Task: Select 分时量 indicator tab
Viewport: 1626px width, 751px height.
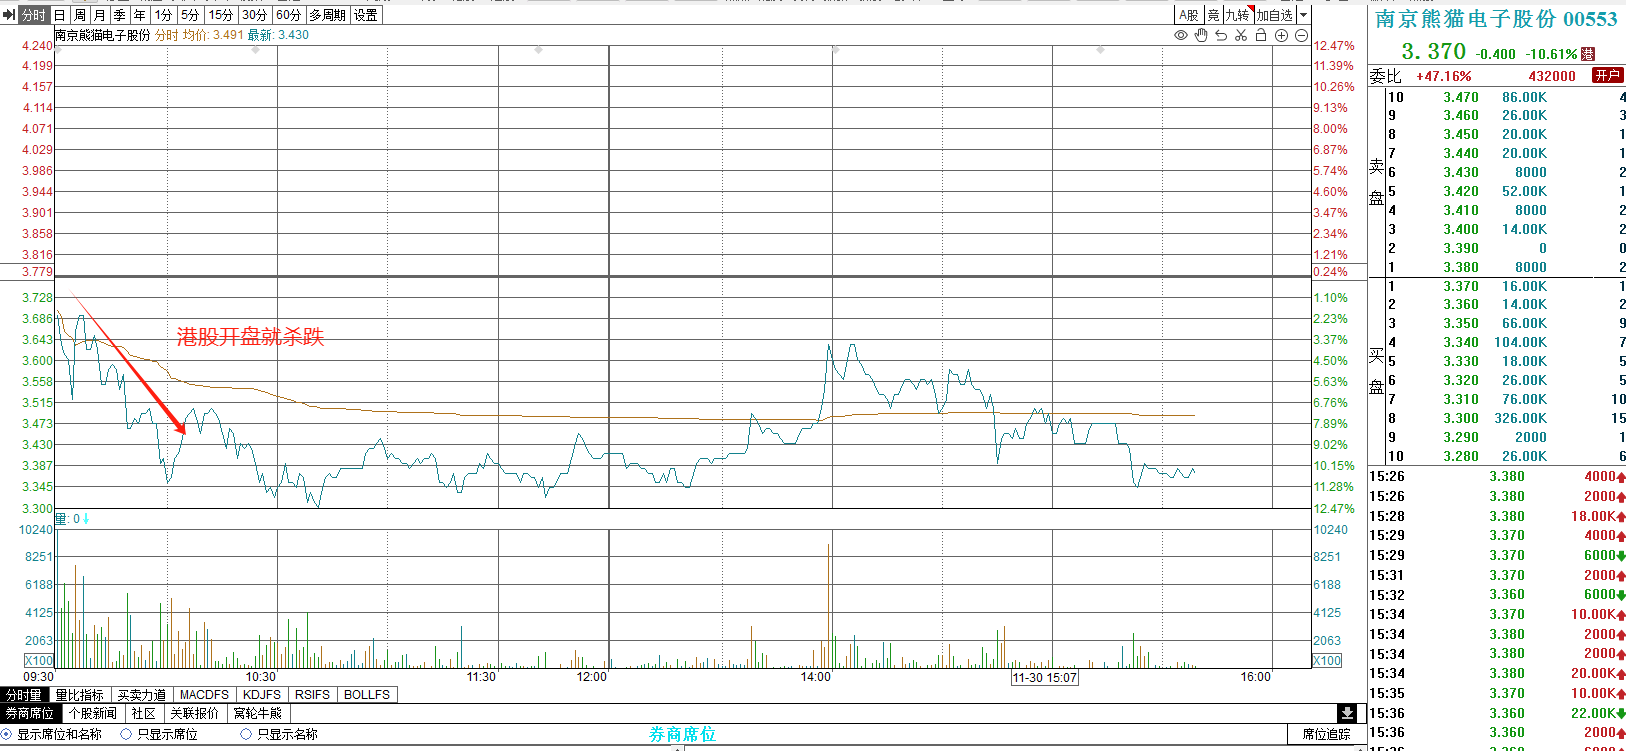Action: [x=24, y=695]
